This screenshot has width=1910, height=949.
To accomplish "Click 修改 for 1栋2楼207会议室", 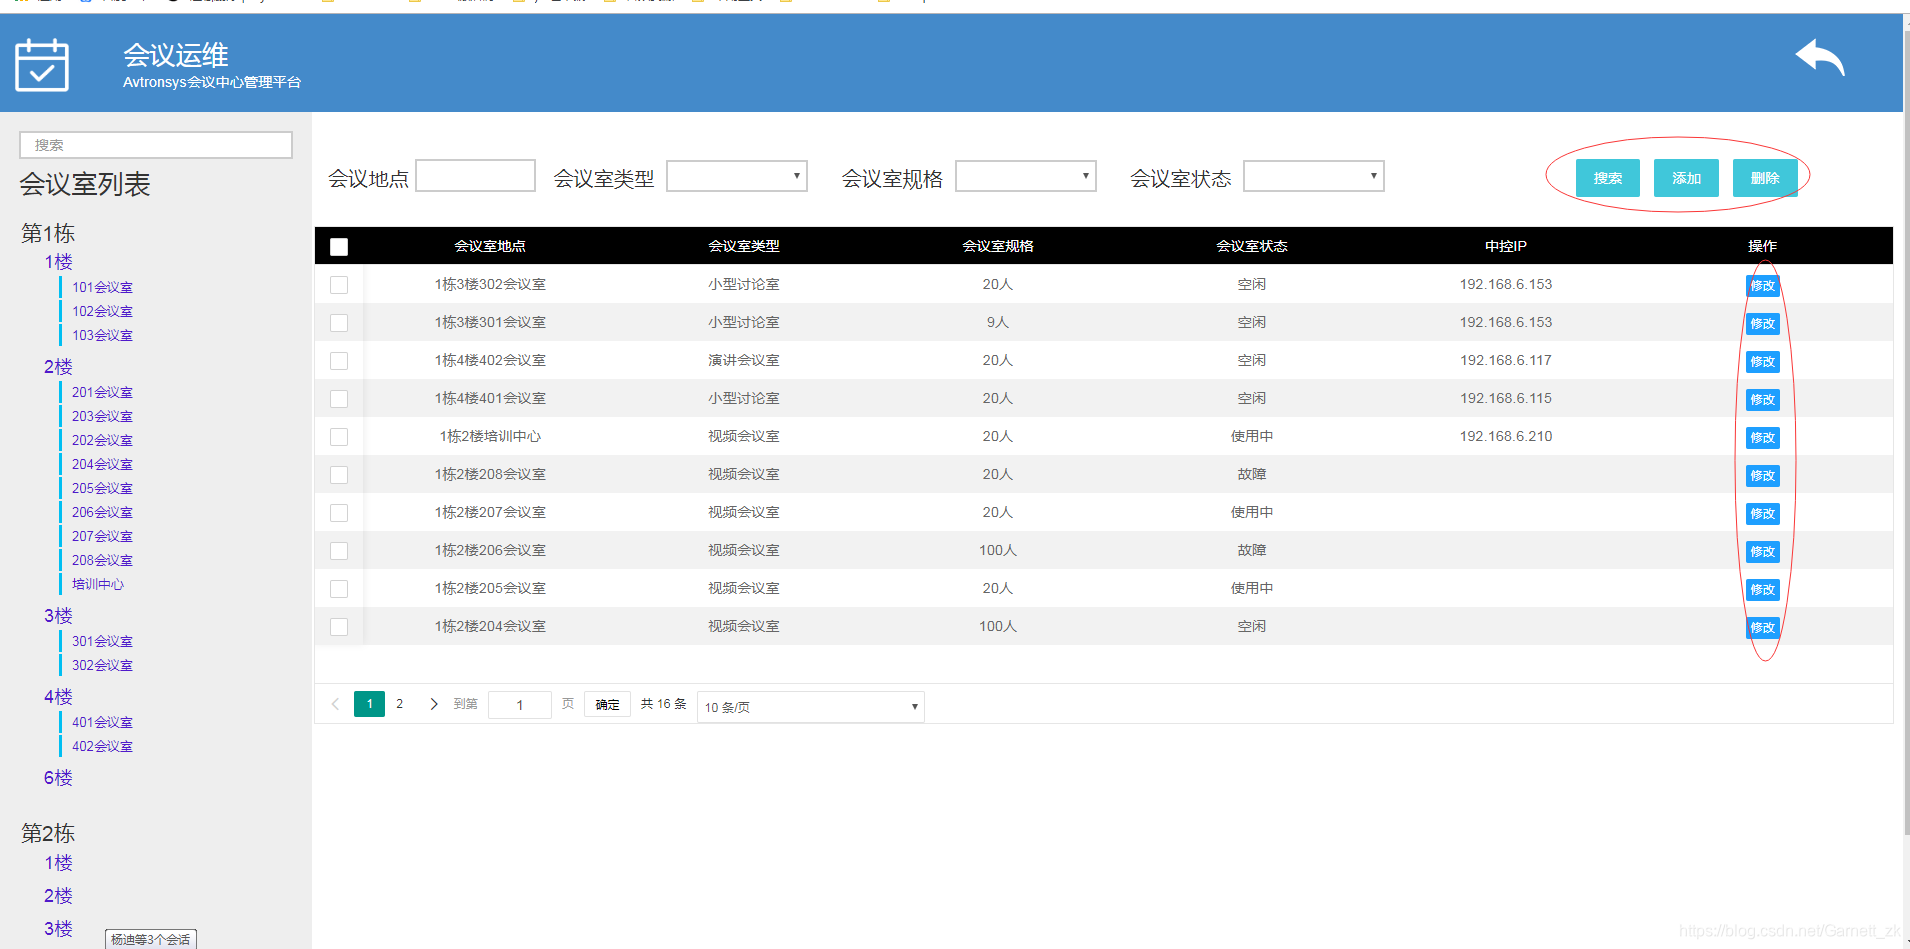I will coord(1763,514).
